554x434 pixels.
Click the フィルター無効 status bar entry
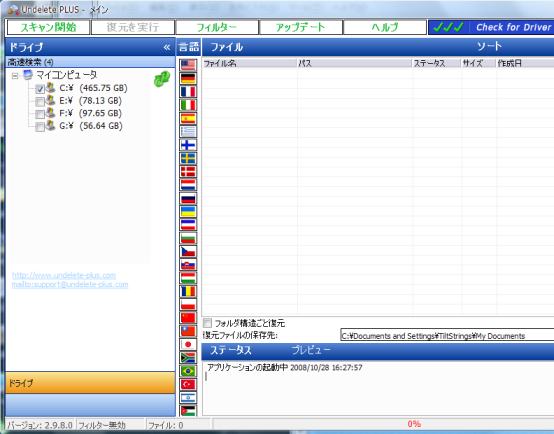pos(102,425)
